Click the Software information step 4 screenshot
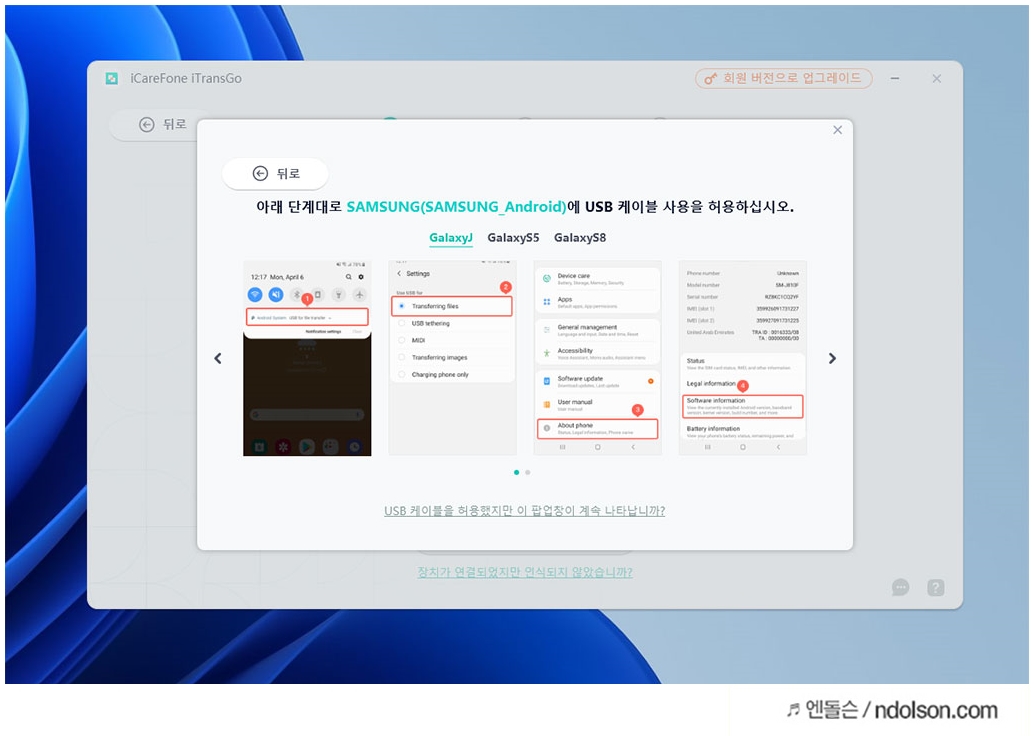 [743, 358]
